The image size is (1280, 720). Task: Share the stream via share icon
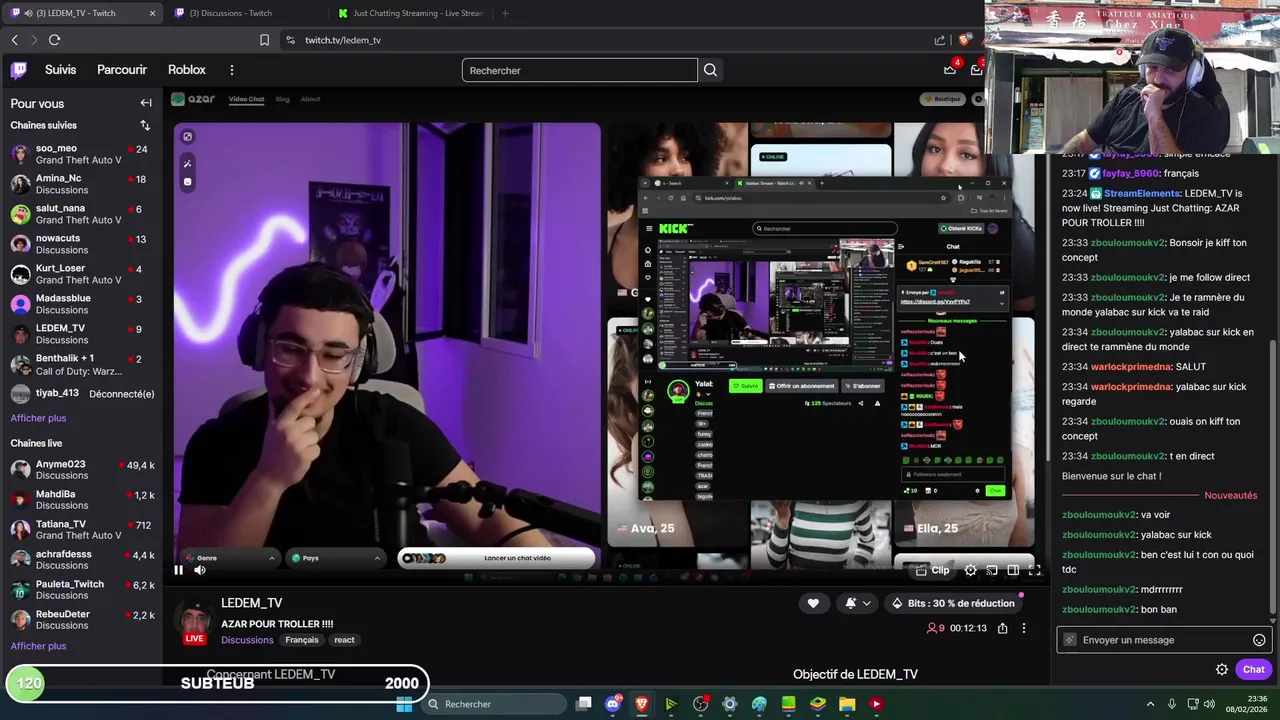point(1002,628)
